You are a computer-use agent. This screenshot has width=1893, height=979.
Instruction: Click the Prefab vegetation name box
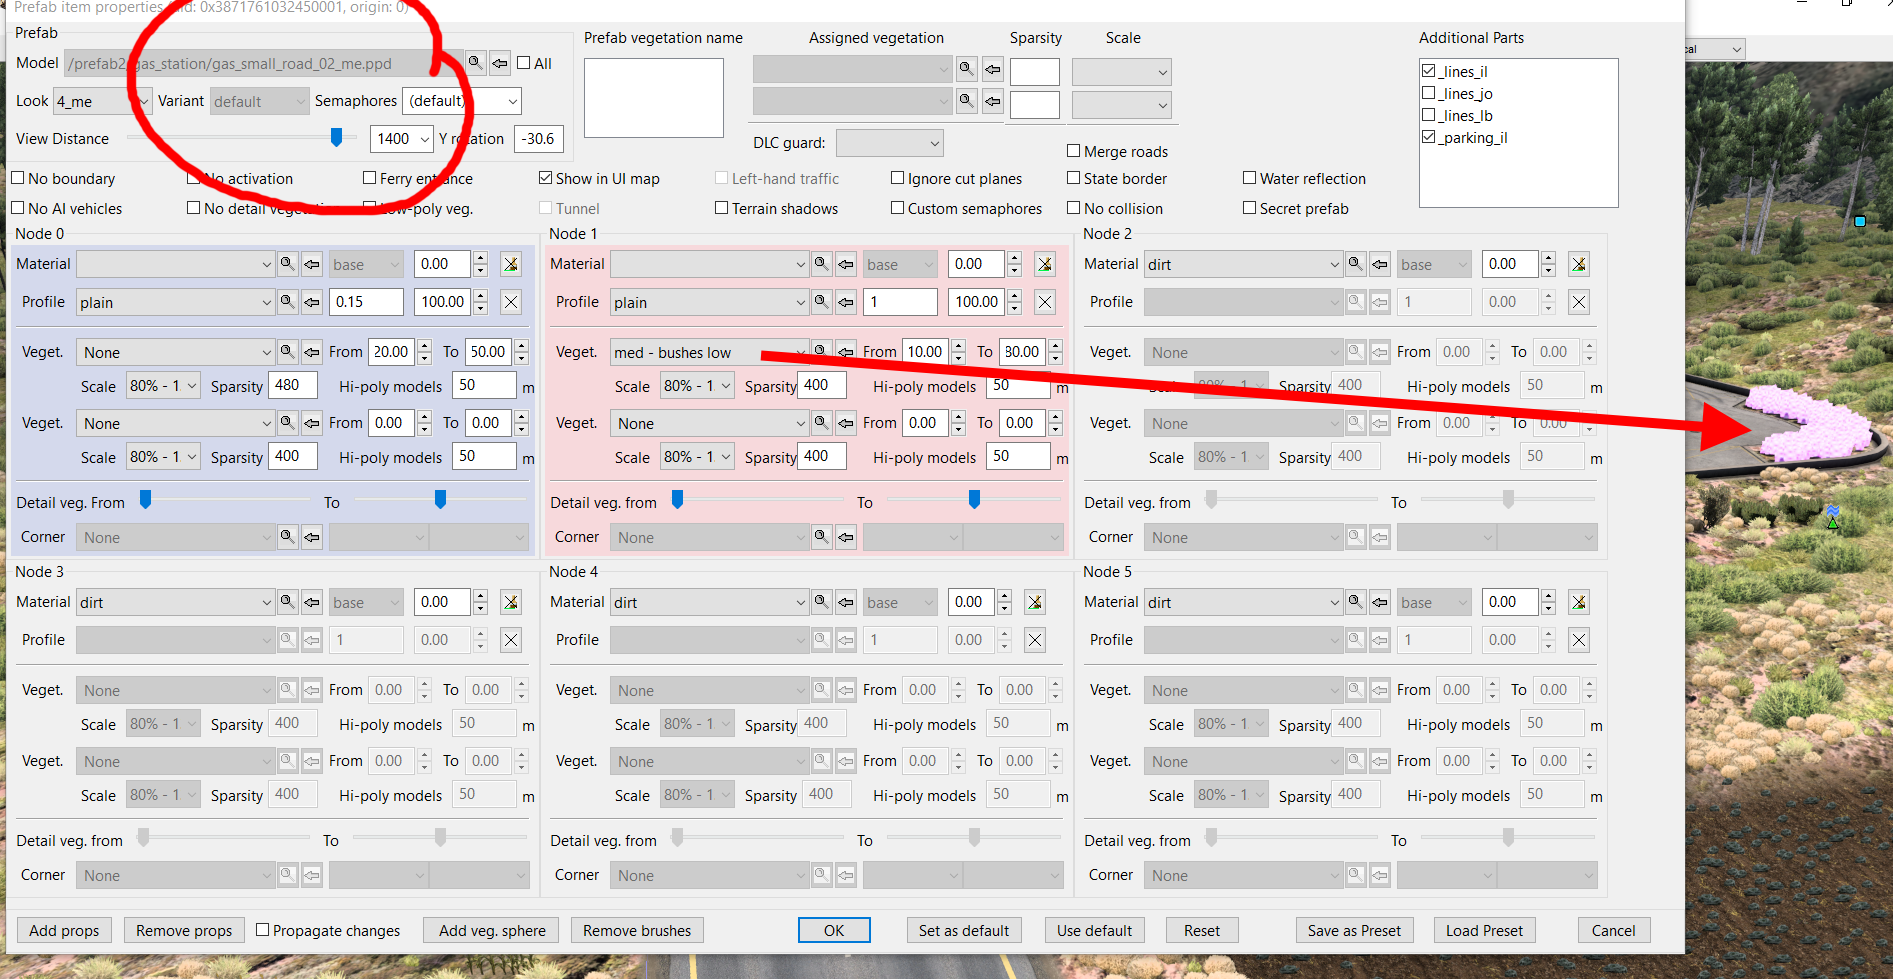[x=654, y=98]
